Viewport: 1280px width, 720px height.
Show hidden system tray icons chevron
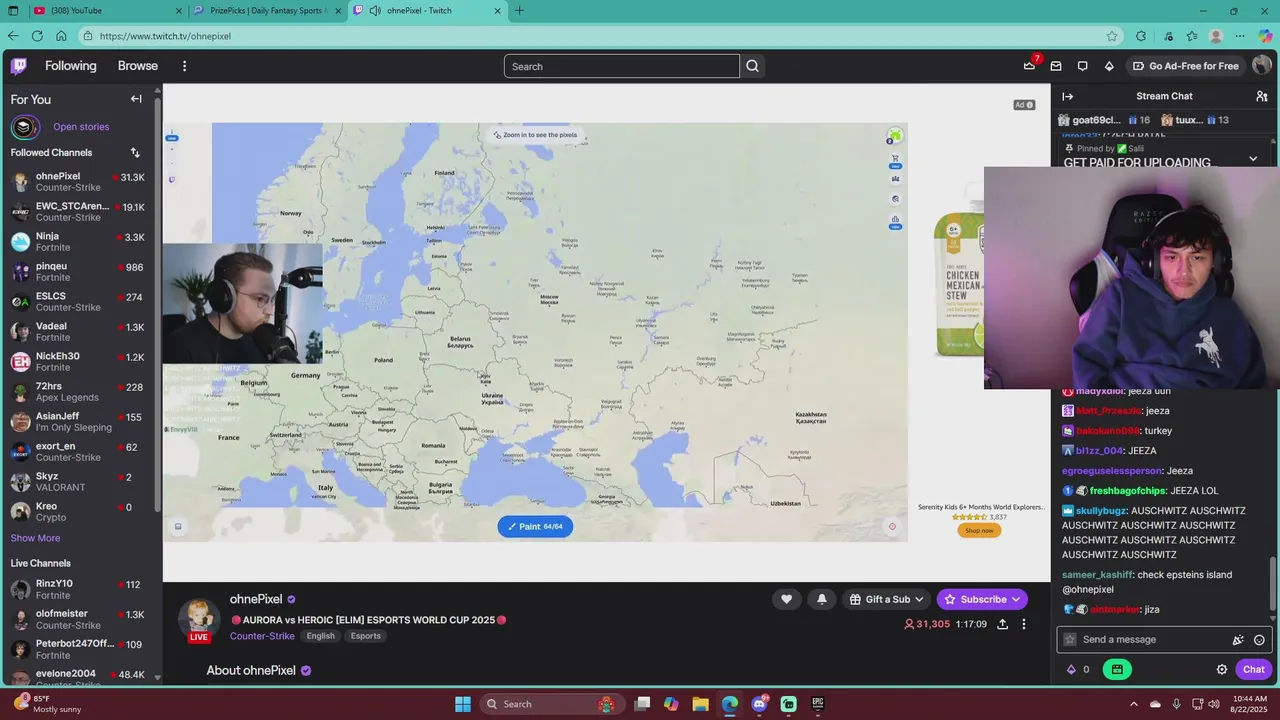[x=1133, y=704]
